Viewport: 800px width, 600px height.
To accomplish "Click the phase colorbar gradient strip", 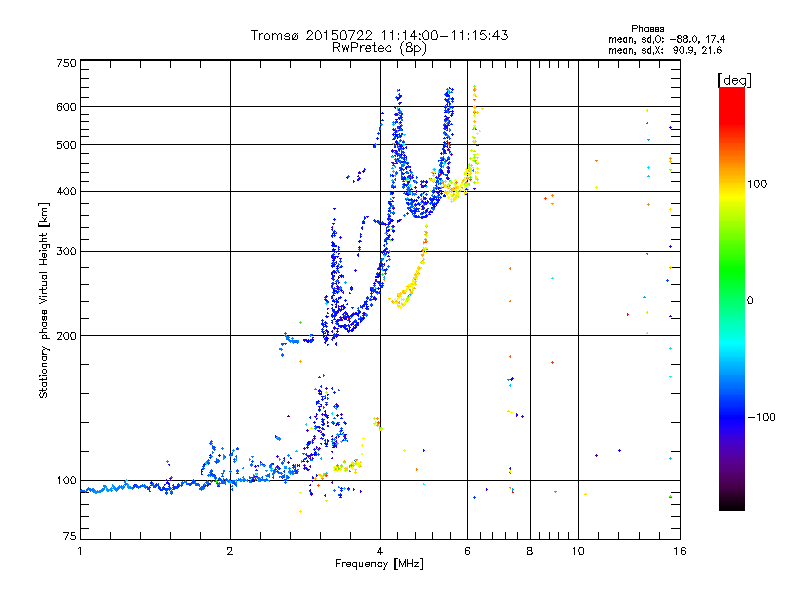I will click(732, 299).
